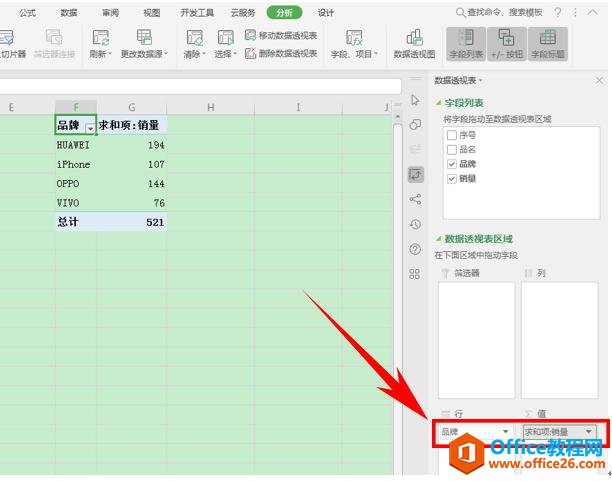
Task: Switch to the 开发工具 tab
Action: click(197, 13)
